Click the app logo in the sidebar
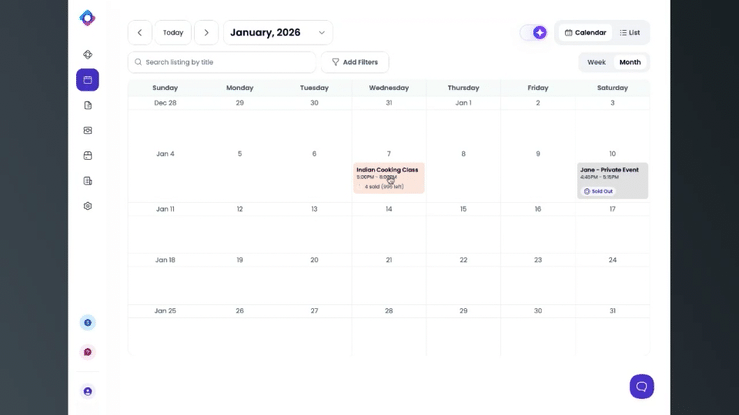739x415 pixels. (x=87, y=17)
